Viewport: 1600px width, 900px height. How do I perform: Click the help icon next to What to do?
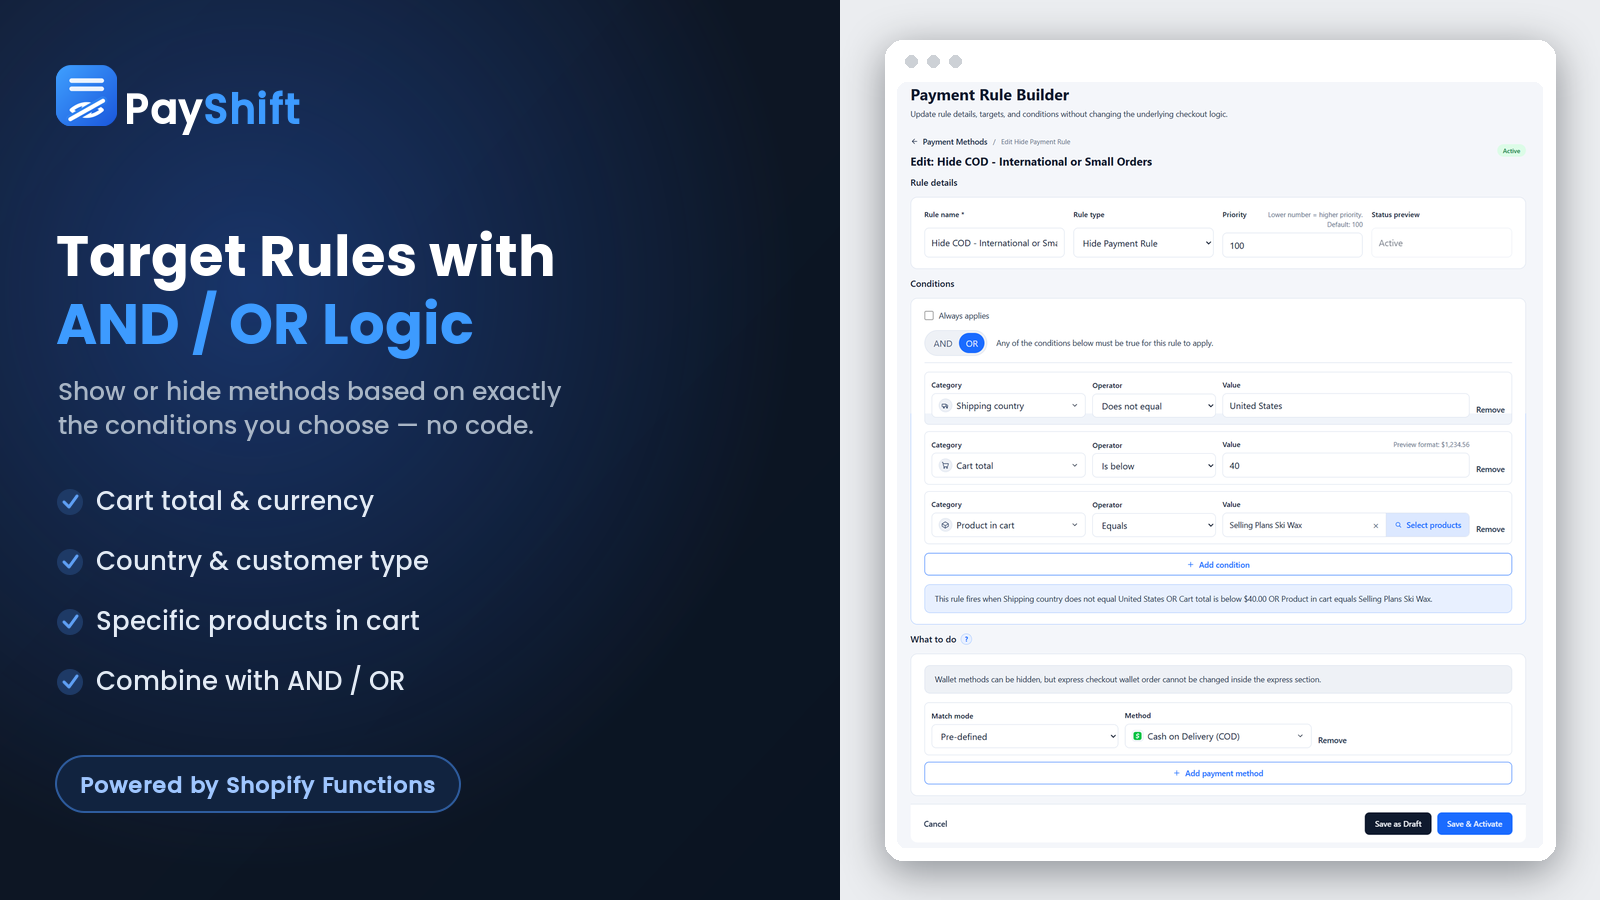click(966, 640)
